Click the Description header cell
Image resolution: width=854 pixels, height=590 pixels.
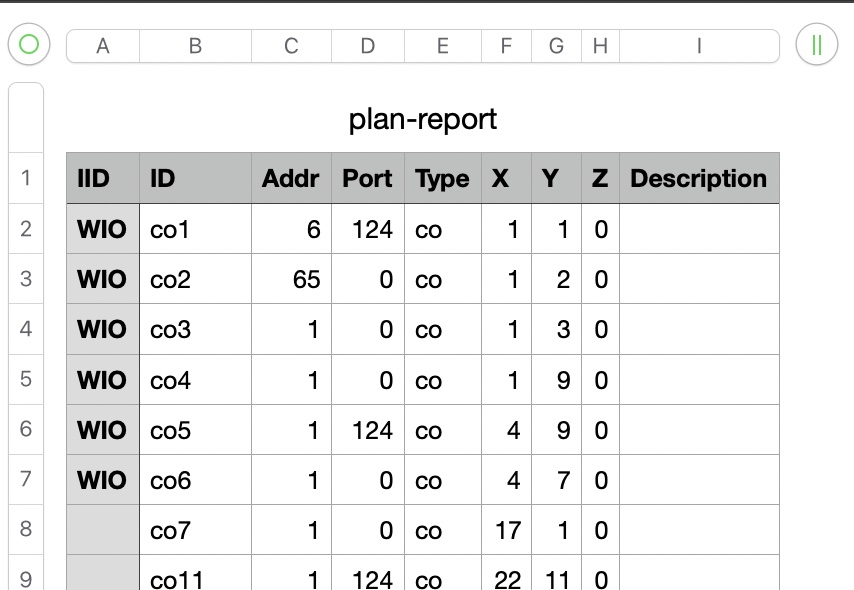(x=698, y=179)
